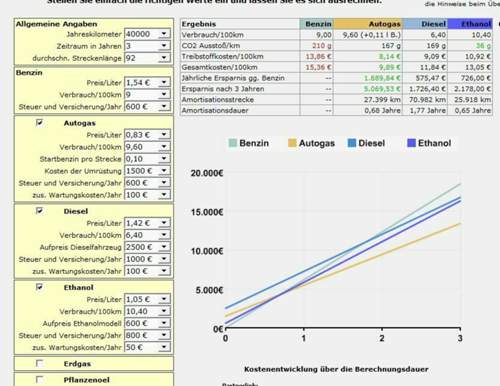
Task: Click the durchschn. Streckenlänge value field
Action: tap(147, 58)
